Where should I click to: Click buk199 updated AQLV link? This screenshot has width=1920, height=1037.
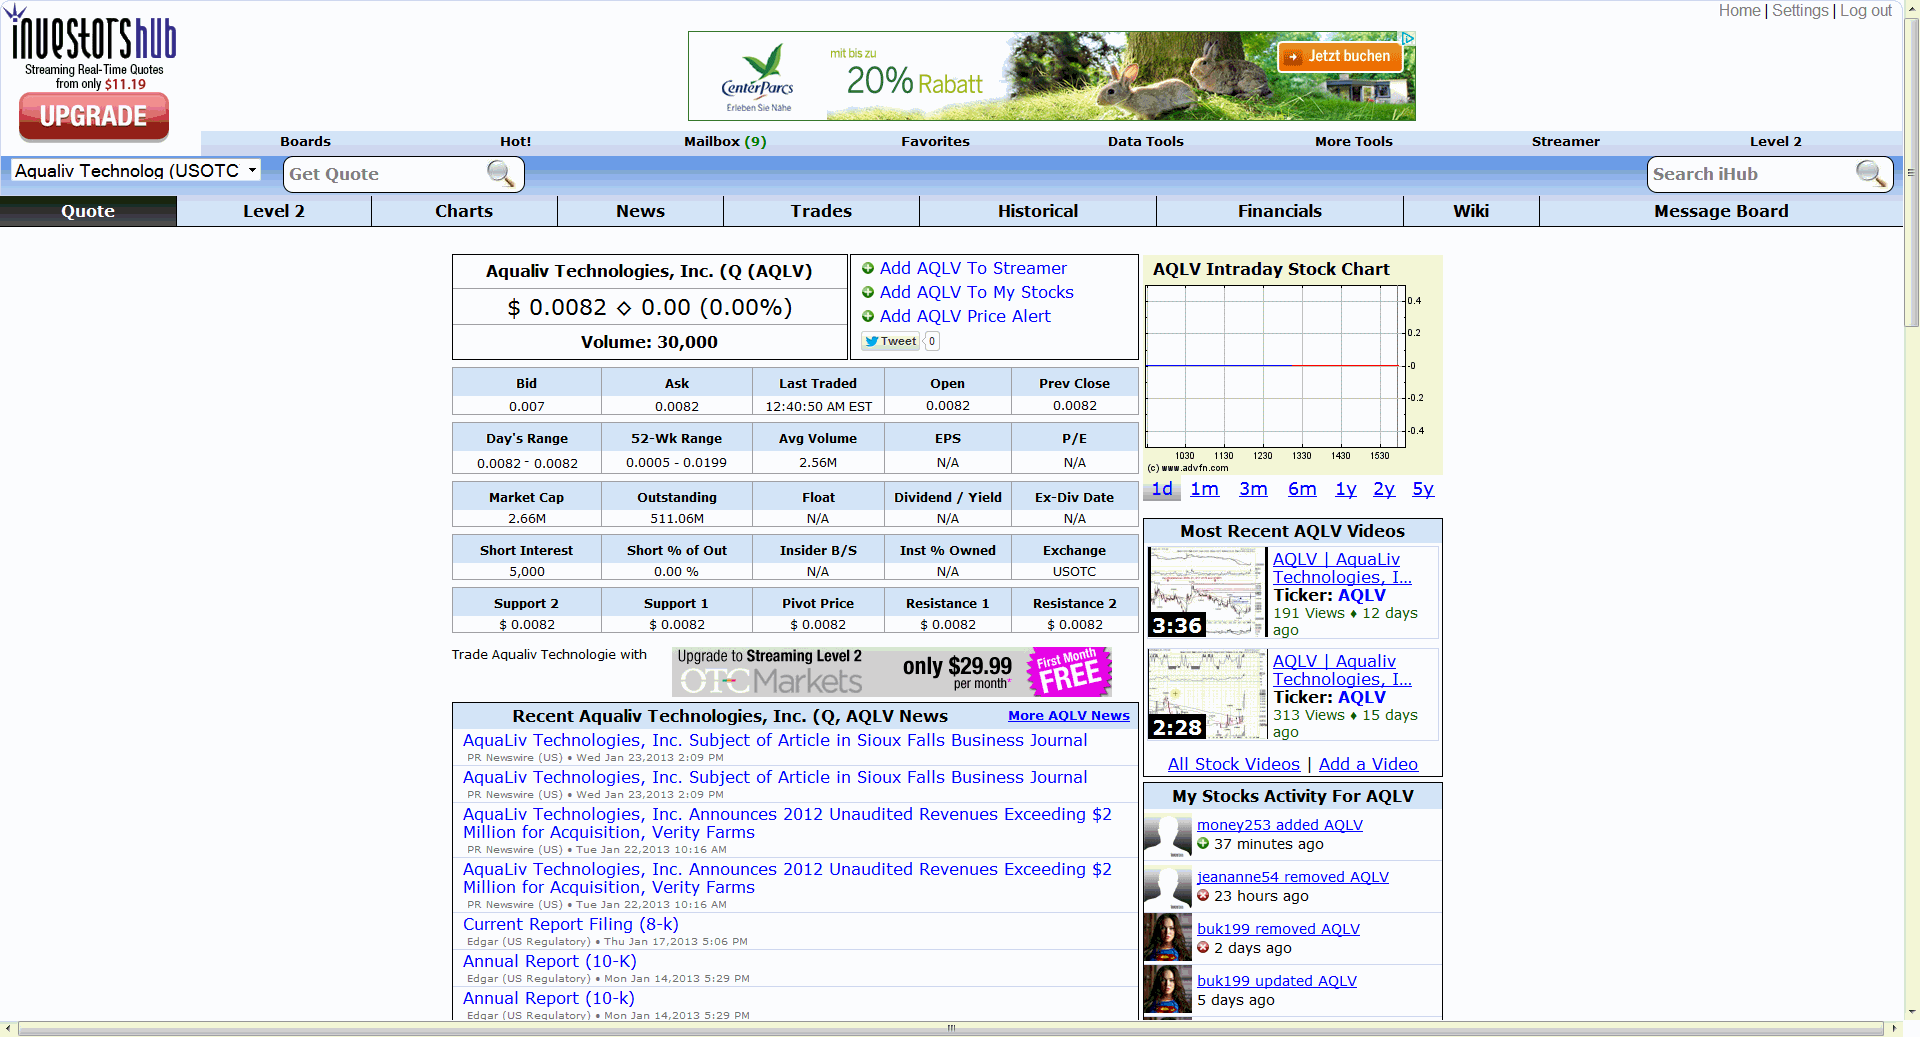[x=1277, y=981]
